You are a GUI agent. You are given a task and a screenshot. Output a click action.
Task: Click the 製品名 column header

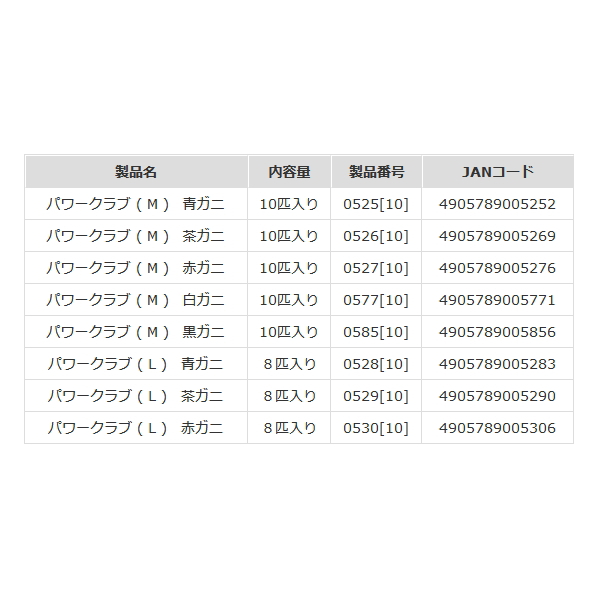click(136, 172)
